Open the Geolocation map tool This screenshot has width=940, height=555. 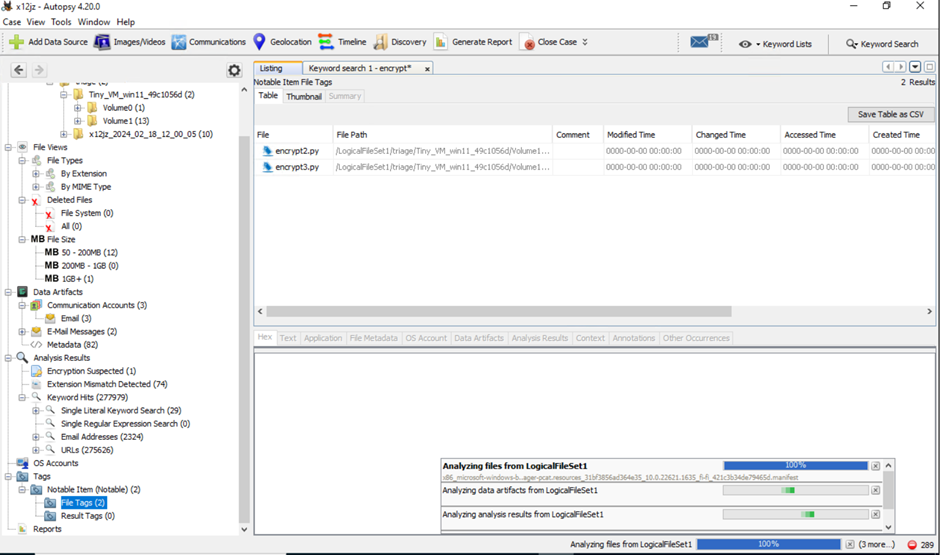282,42
